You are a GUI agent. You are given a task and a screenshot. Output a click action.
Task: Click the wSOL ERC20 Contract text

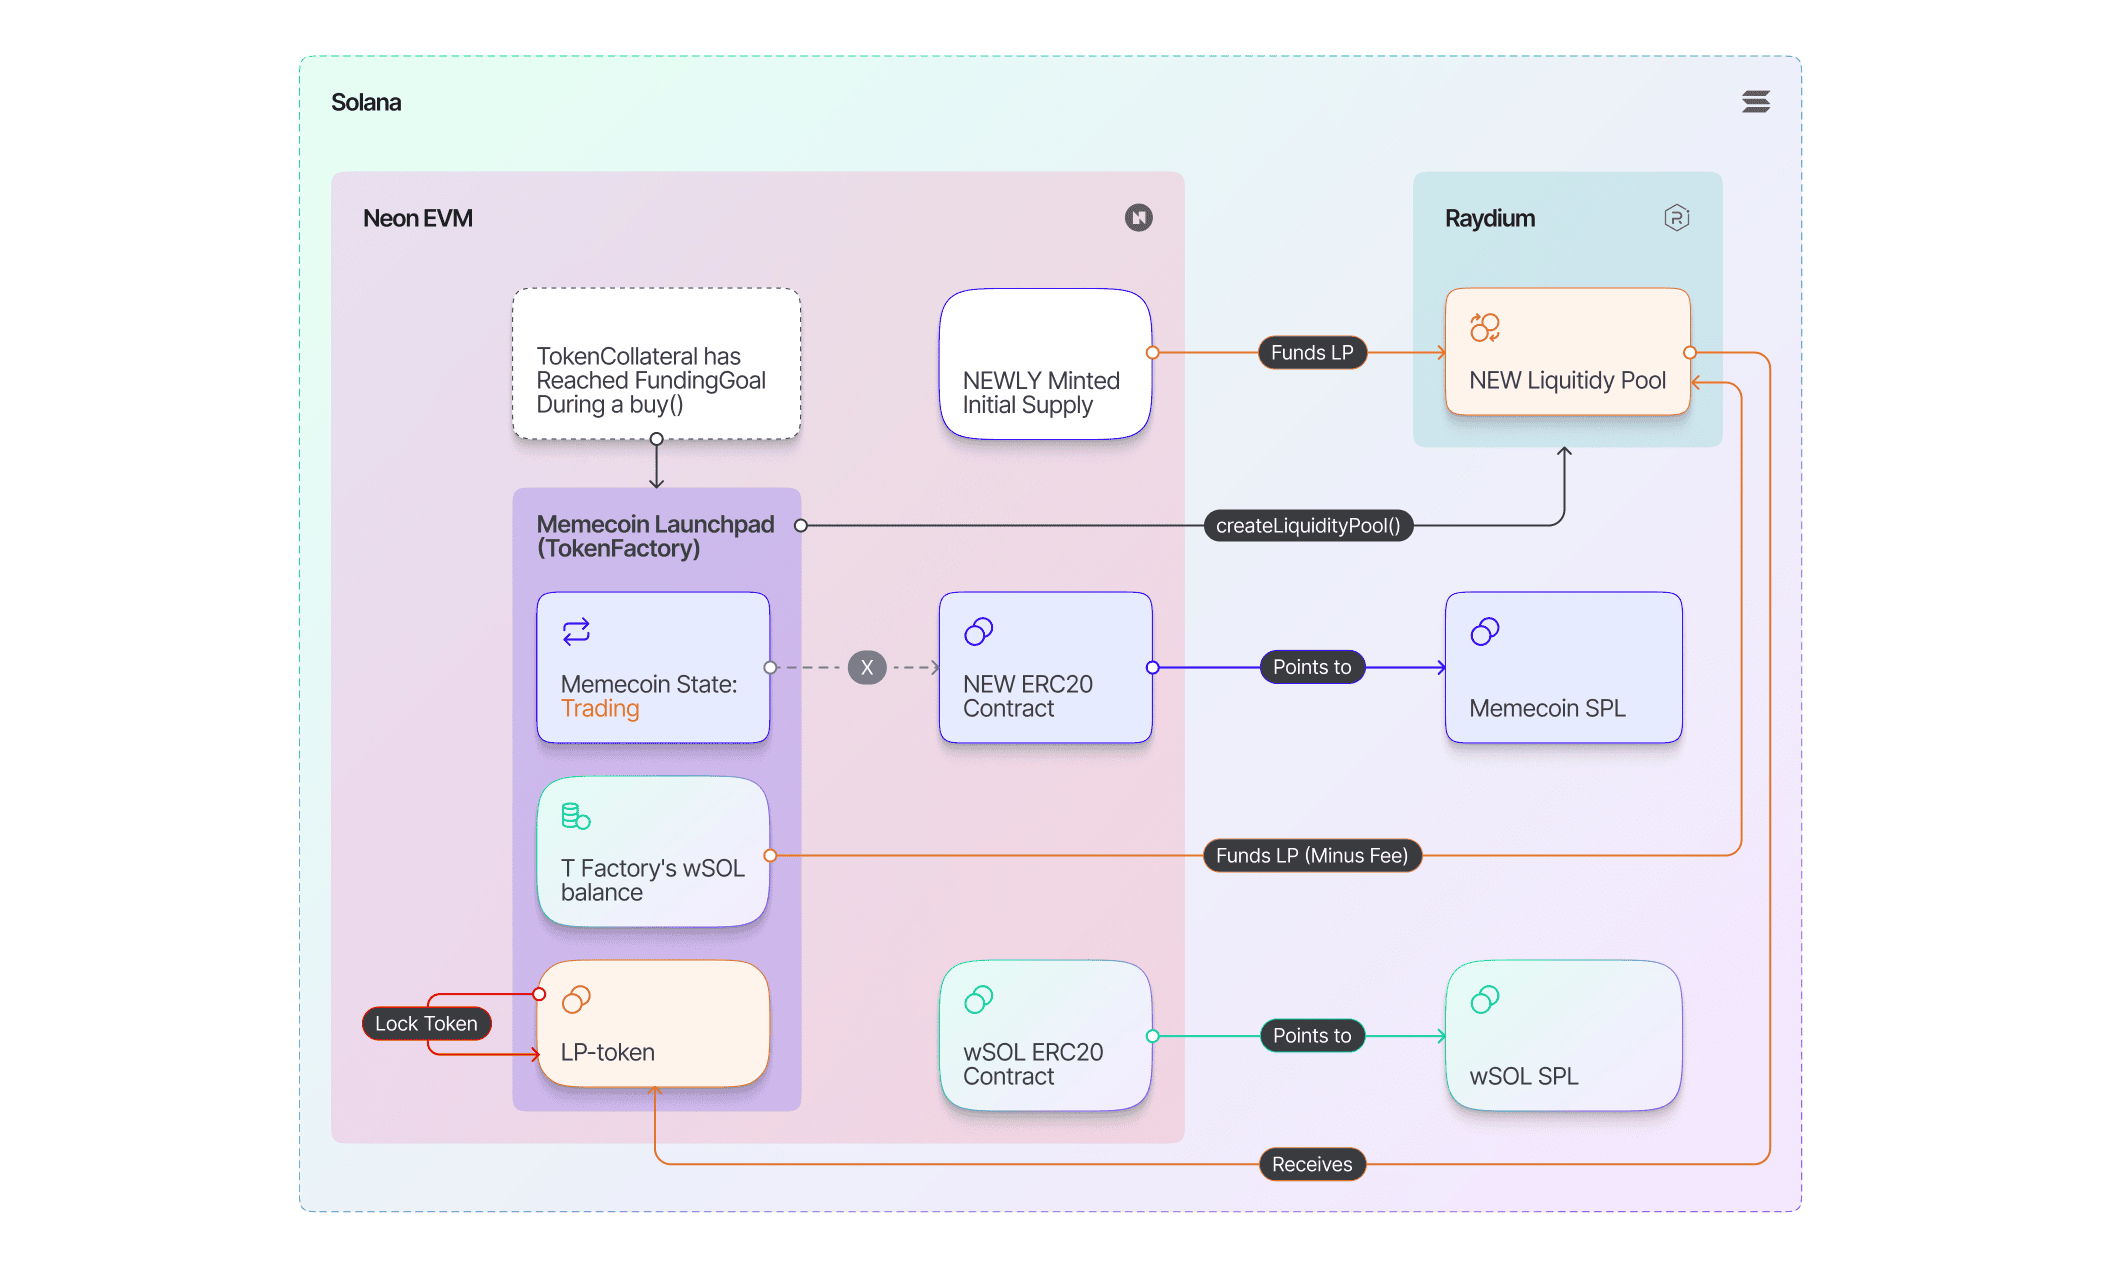(x=1033, y=1064)
